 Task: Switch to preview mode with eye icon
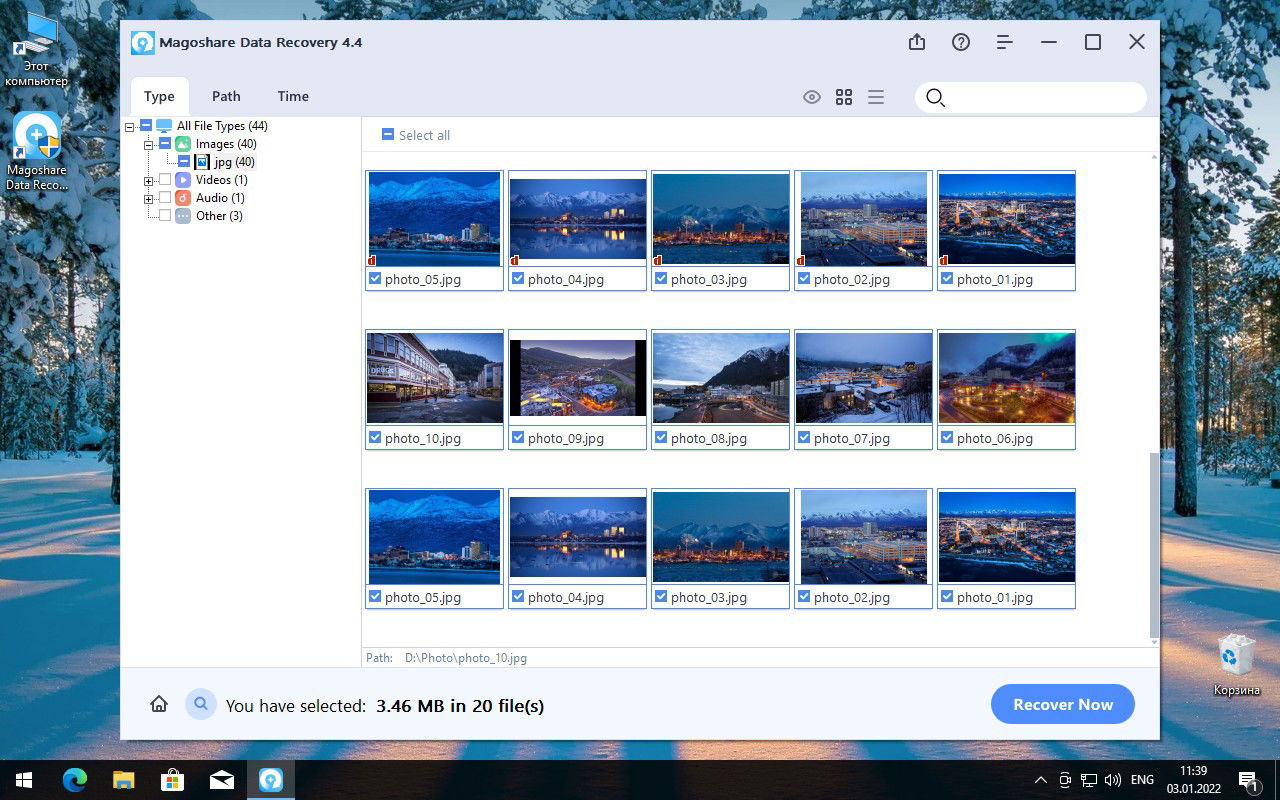coord(812,97)
